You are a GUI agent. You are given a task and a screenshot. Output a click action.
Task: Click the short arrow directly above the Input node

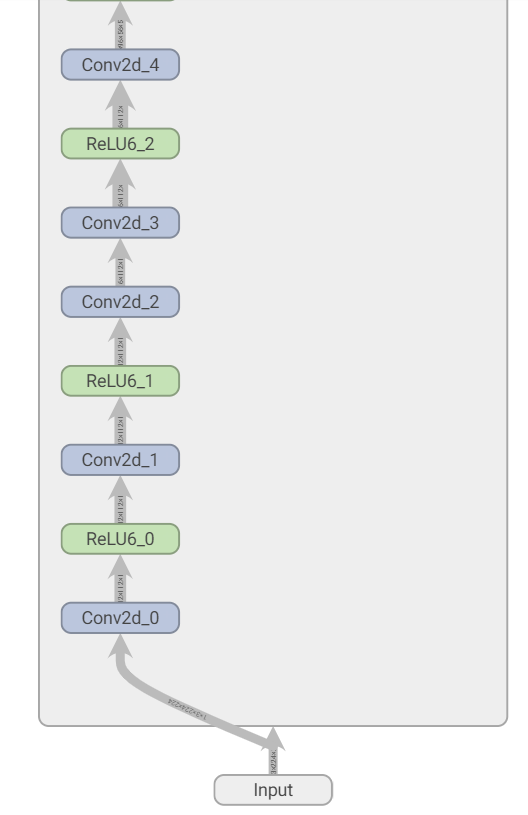coord(273,751)
